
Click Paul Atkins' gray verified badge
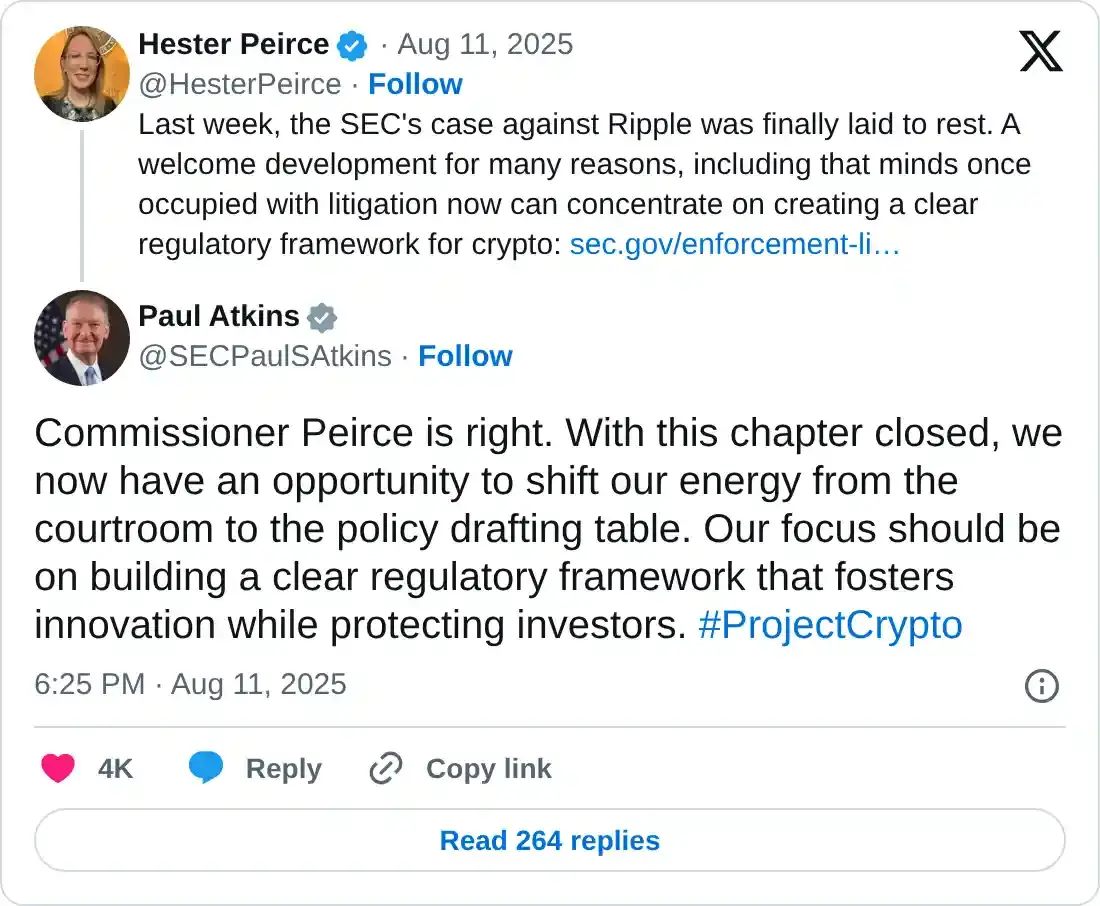322,317
